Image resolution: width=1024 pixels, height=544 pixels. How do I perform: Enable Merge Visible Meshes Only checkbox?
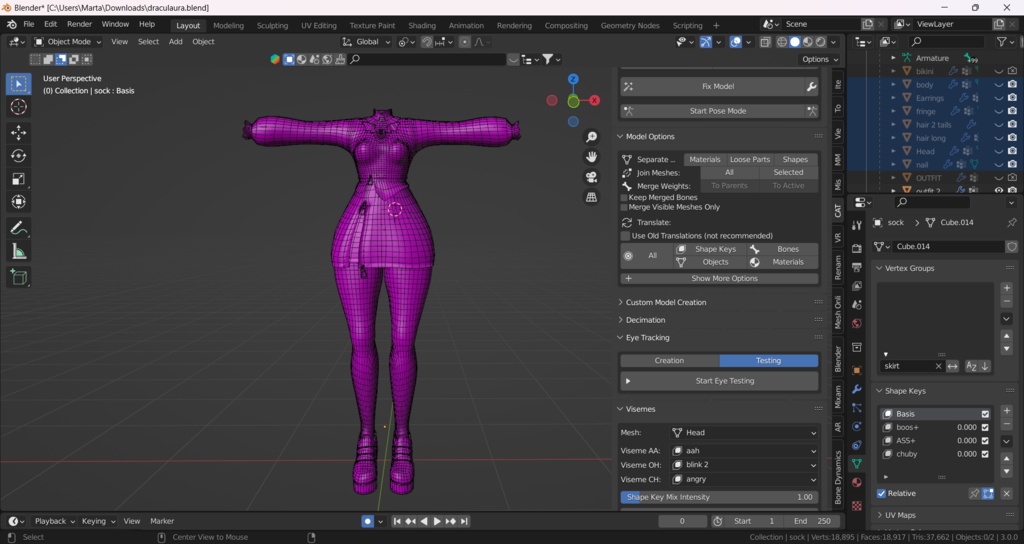(x=624, y=207)
